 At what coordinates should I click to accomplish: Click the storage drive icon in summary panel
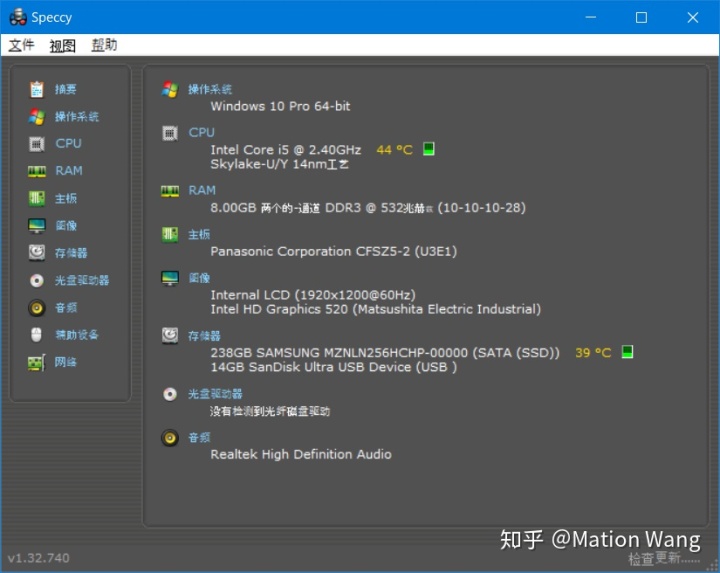(170, 336)
